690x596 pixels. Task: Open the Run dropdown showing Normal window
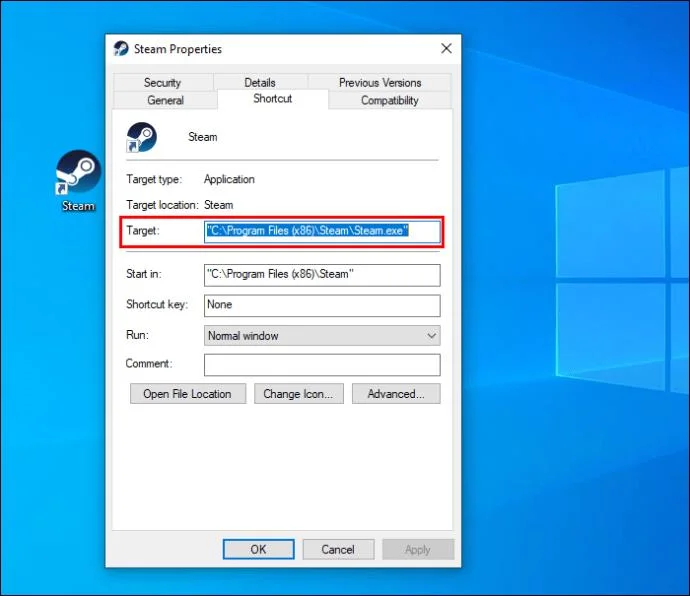coord(322,335)
